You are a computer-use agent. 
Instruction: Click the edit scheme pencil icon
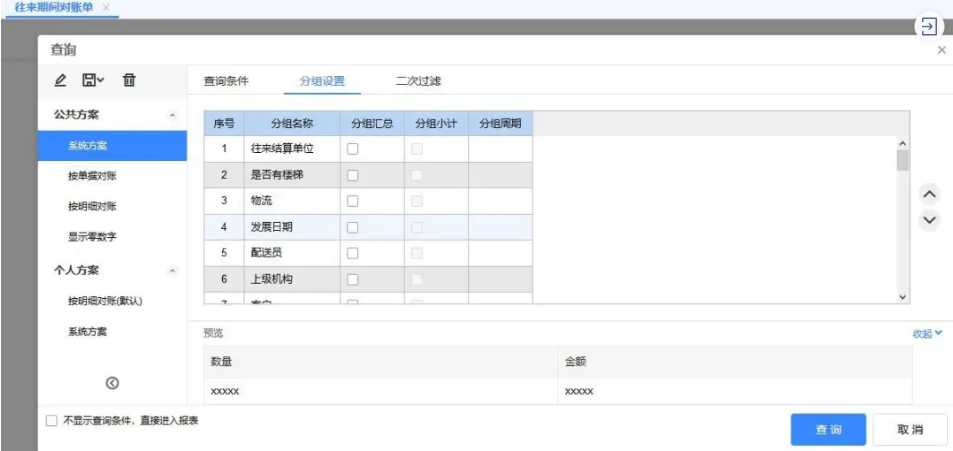pos(60,80)
